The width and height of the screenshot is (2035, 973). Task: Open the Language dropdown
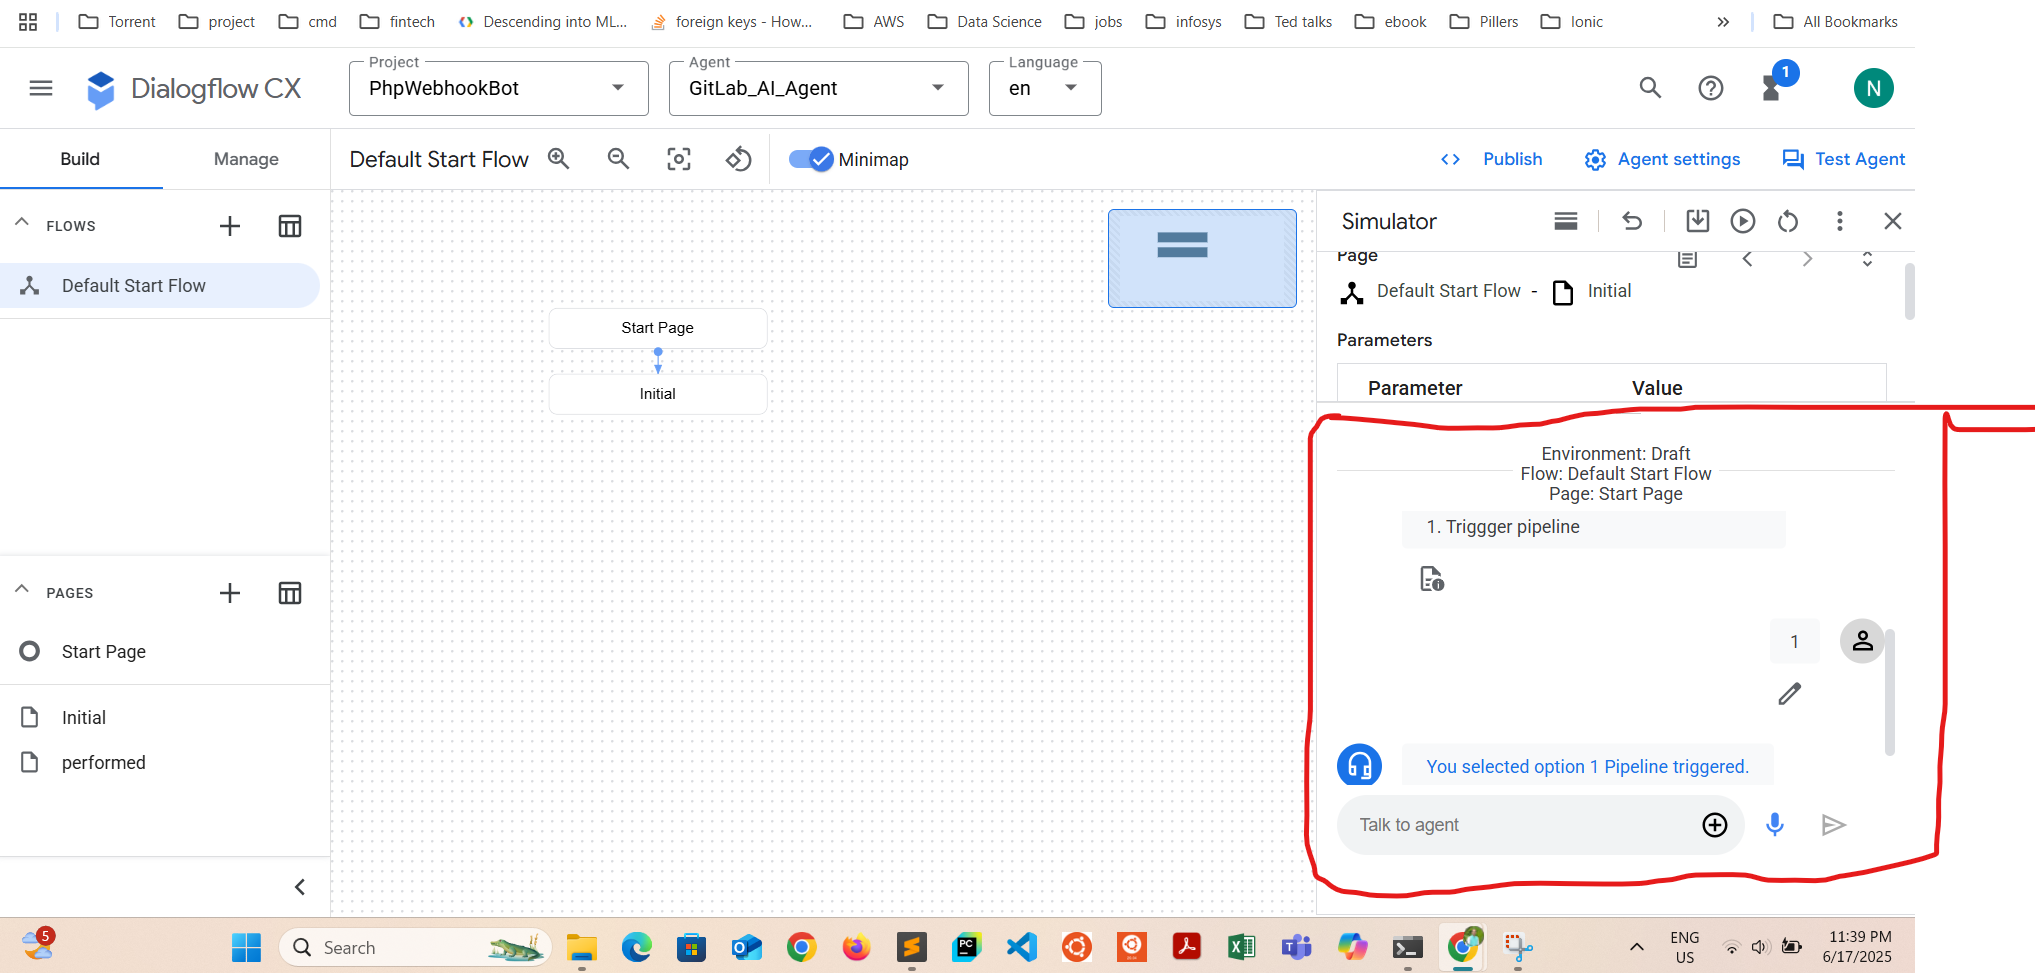coord(1045,88)
